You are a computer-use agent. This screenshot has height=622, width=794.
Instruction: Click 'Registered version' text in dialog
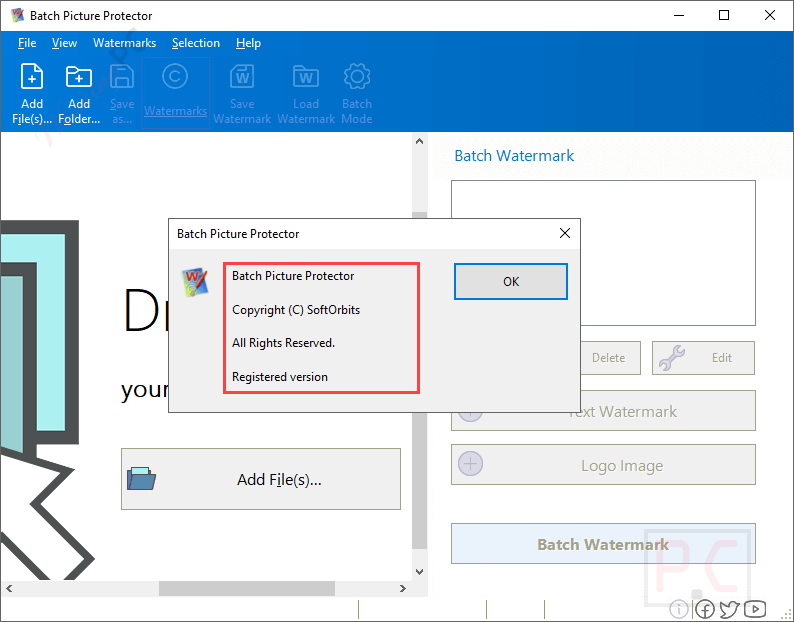[x=280, y=377]
